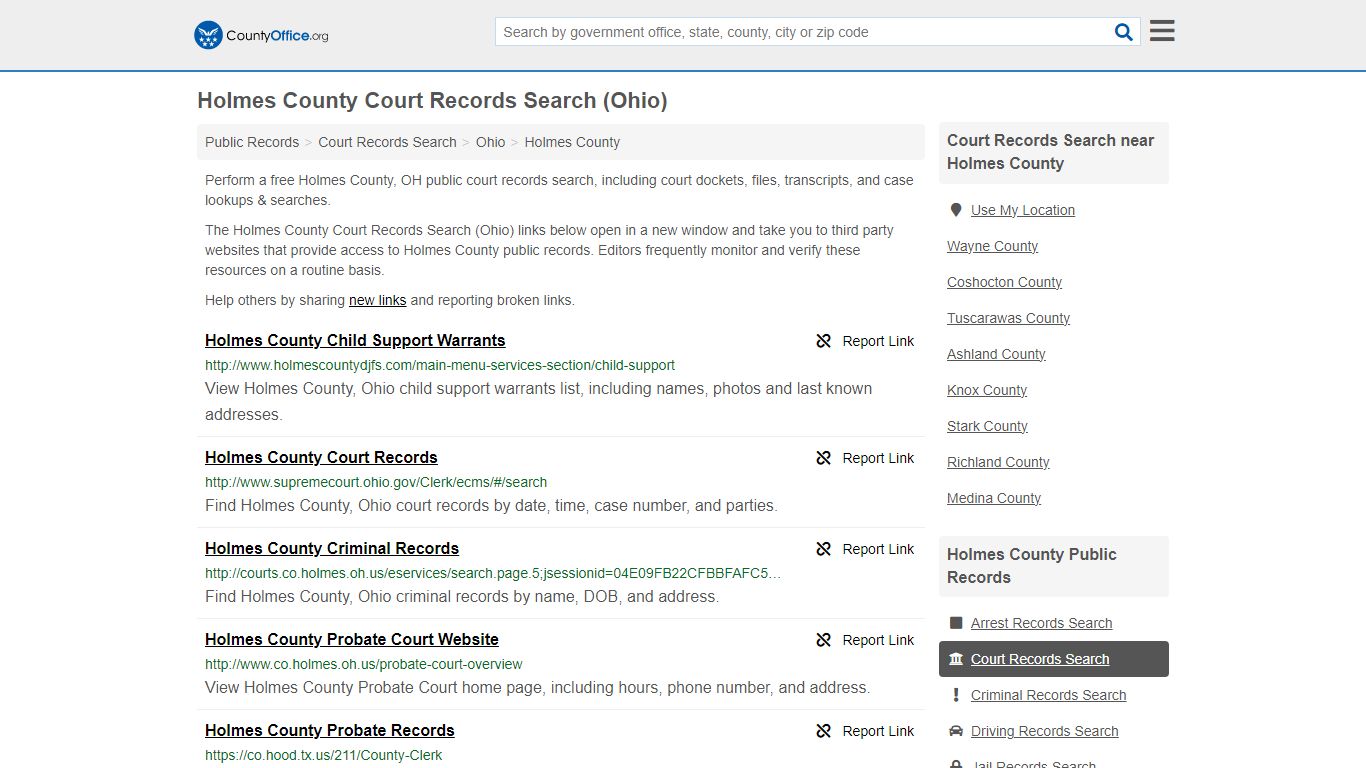This screenshot has height=768, width=1366.
Task: Visit the supremecourt.ohio.gov URL
Action: coord(376,482)
